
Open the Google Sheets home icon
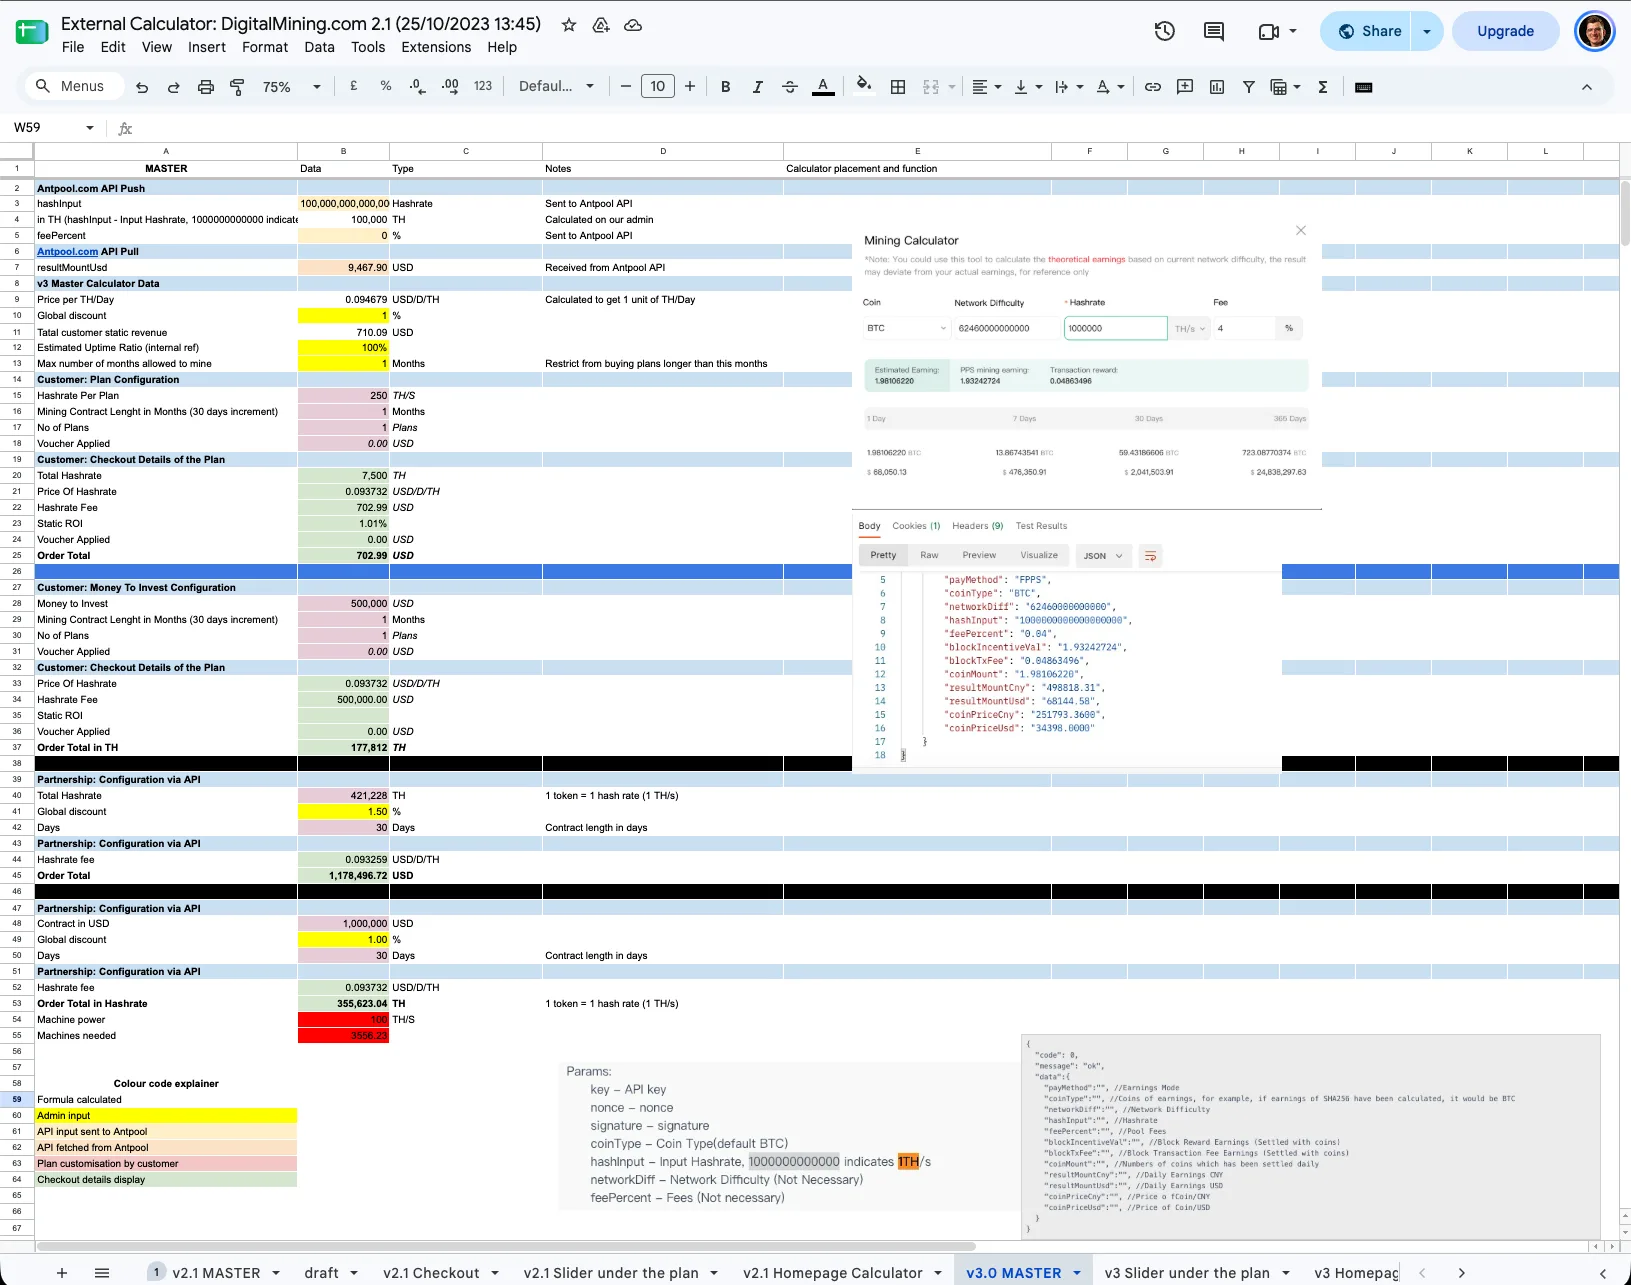click(32, 32)
